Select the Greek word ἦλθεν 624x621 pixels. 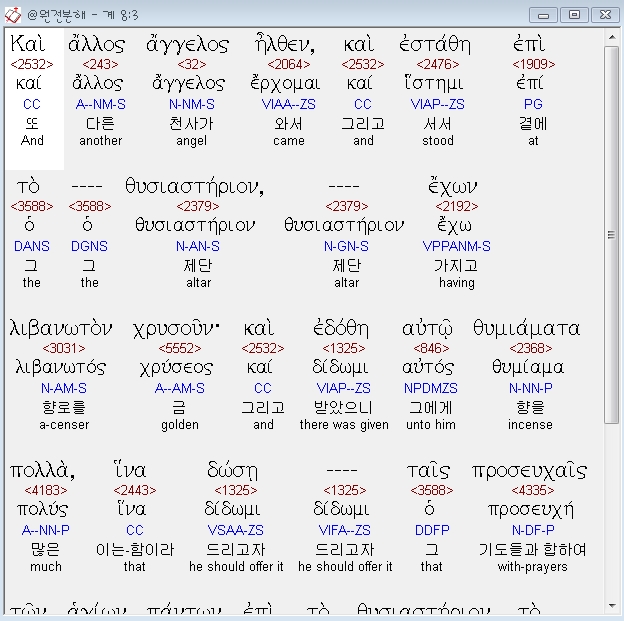[285, 43]
